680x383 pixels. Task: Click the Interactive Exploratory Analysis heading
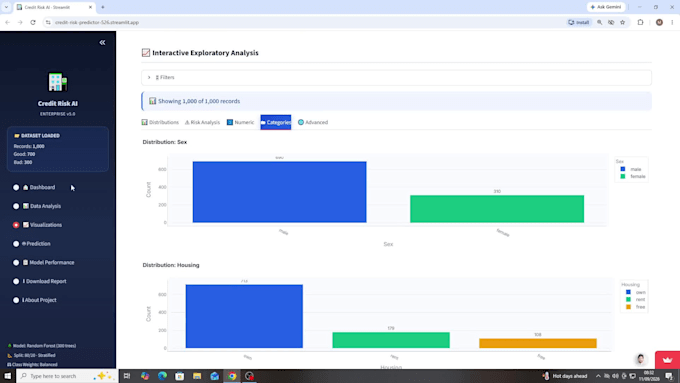[x=205, y=53]
